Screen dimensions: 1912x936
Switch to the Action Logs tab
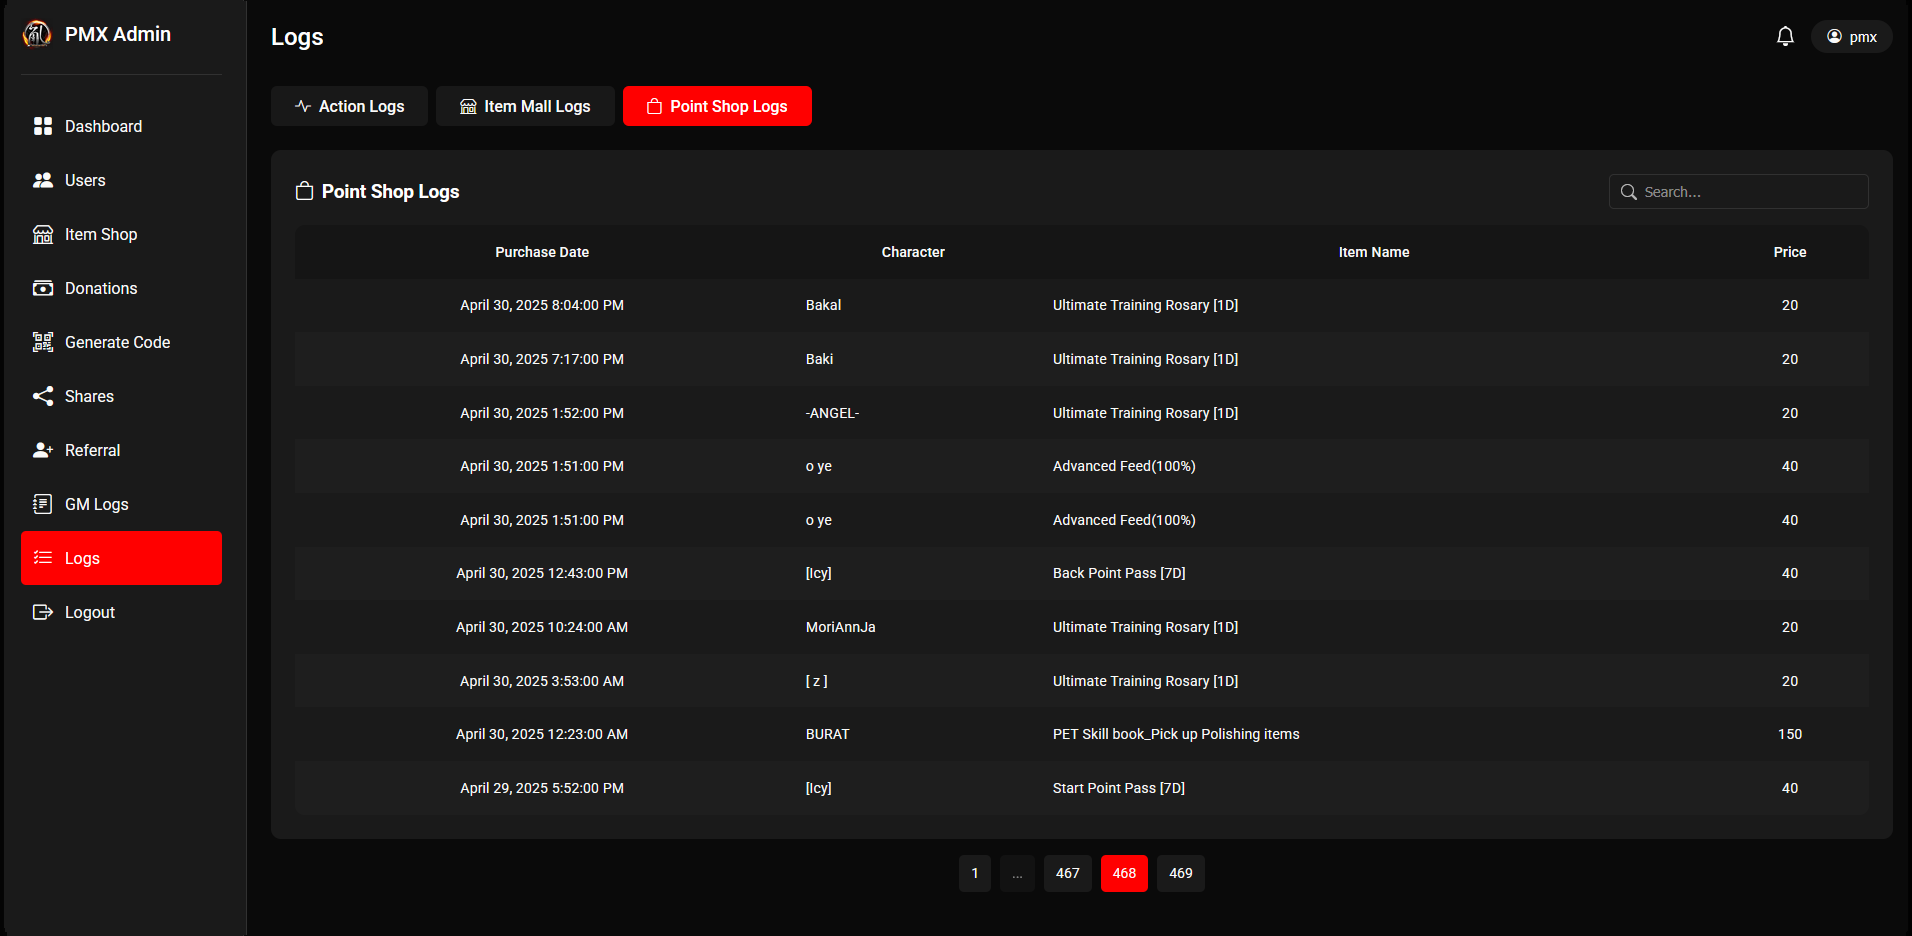pos(349,106)
